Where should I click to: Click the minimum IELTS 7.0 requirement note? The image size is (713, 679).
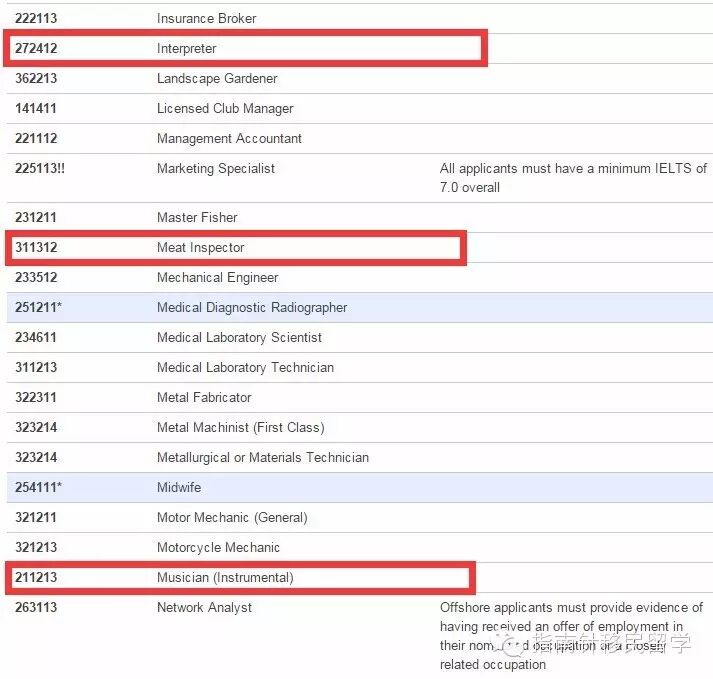click(573, 178)
